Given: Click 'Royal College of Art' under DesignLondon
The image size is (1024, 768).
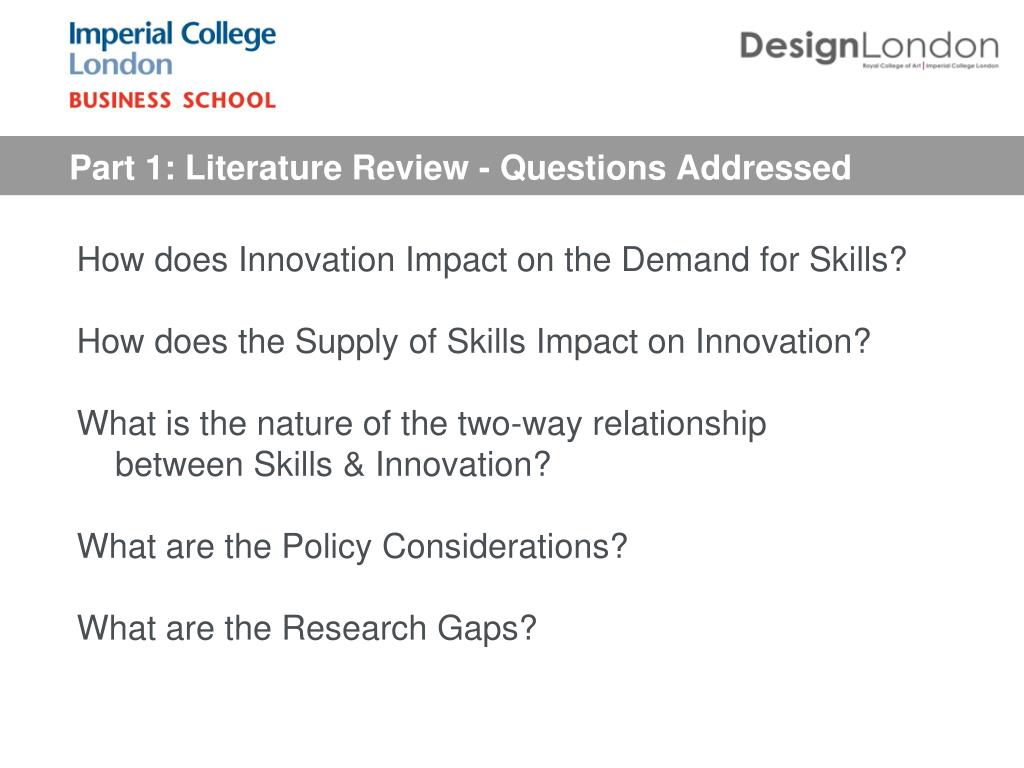Looking at the screenshot, I should tap(892, 66).
